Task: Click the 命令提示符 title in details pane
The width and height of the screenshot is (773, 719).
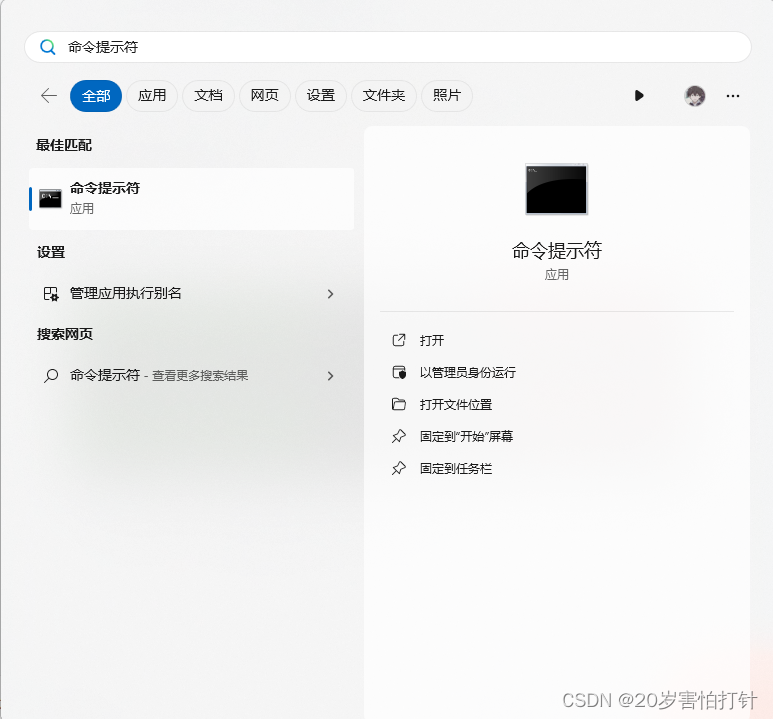Action: (x=557, y=251)
